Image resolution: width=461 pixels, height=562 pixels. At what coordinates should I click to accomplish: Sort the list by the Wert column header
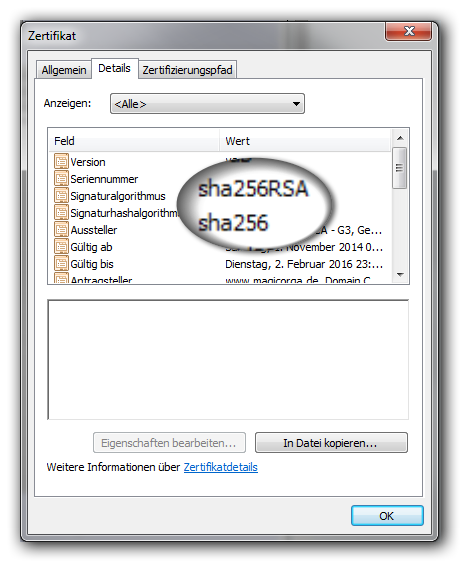pyautogui.click(x=305, y=141)
